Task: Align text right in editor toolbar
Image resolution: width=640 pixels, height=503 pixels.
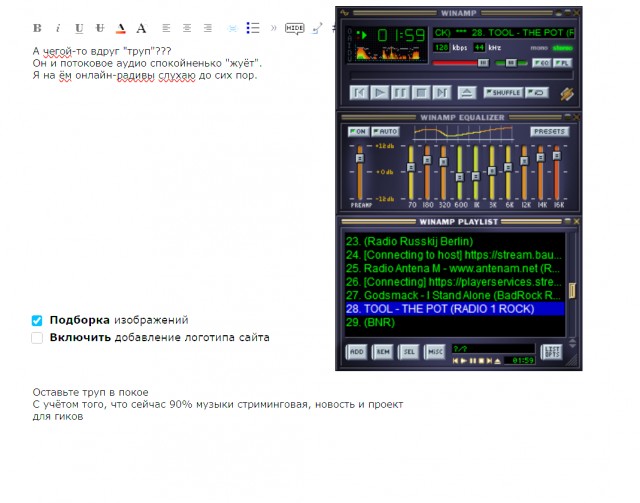Action: coord(208,28)
